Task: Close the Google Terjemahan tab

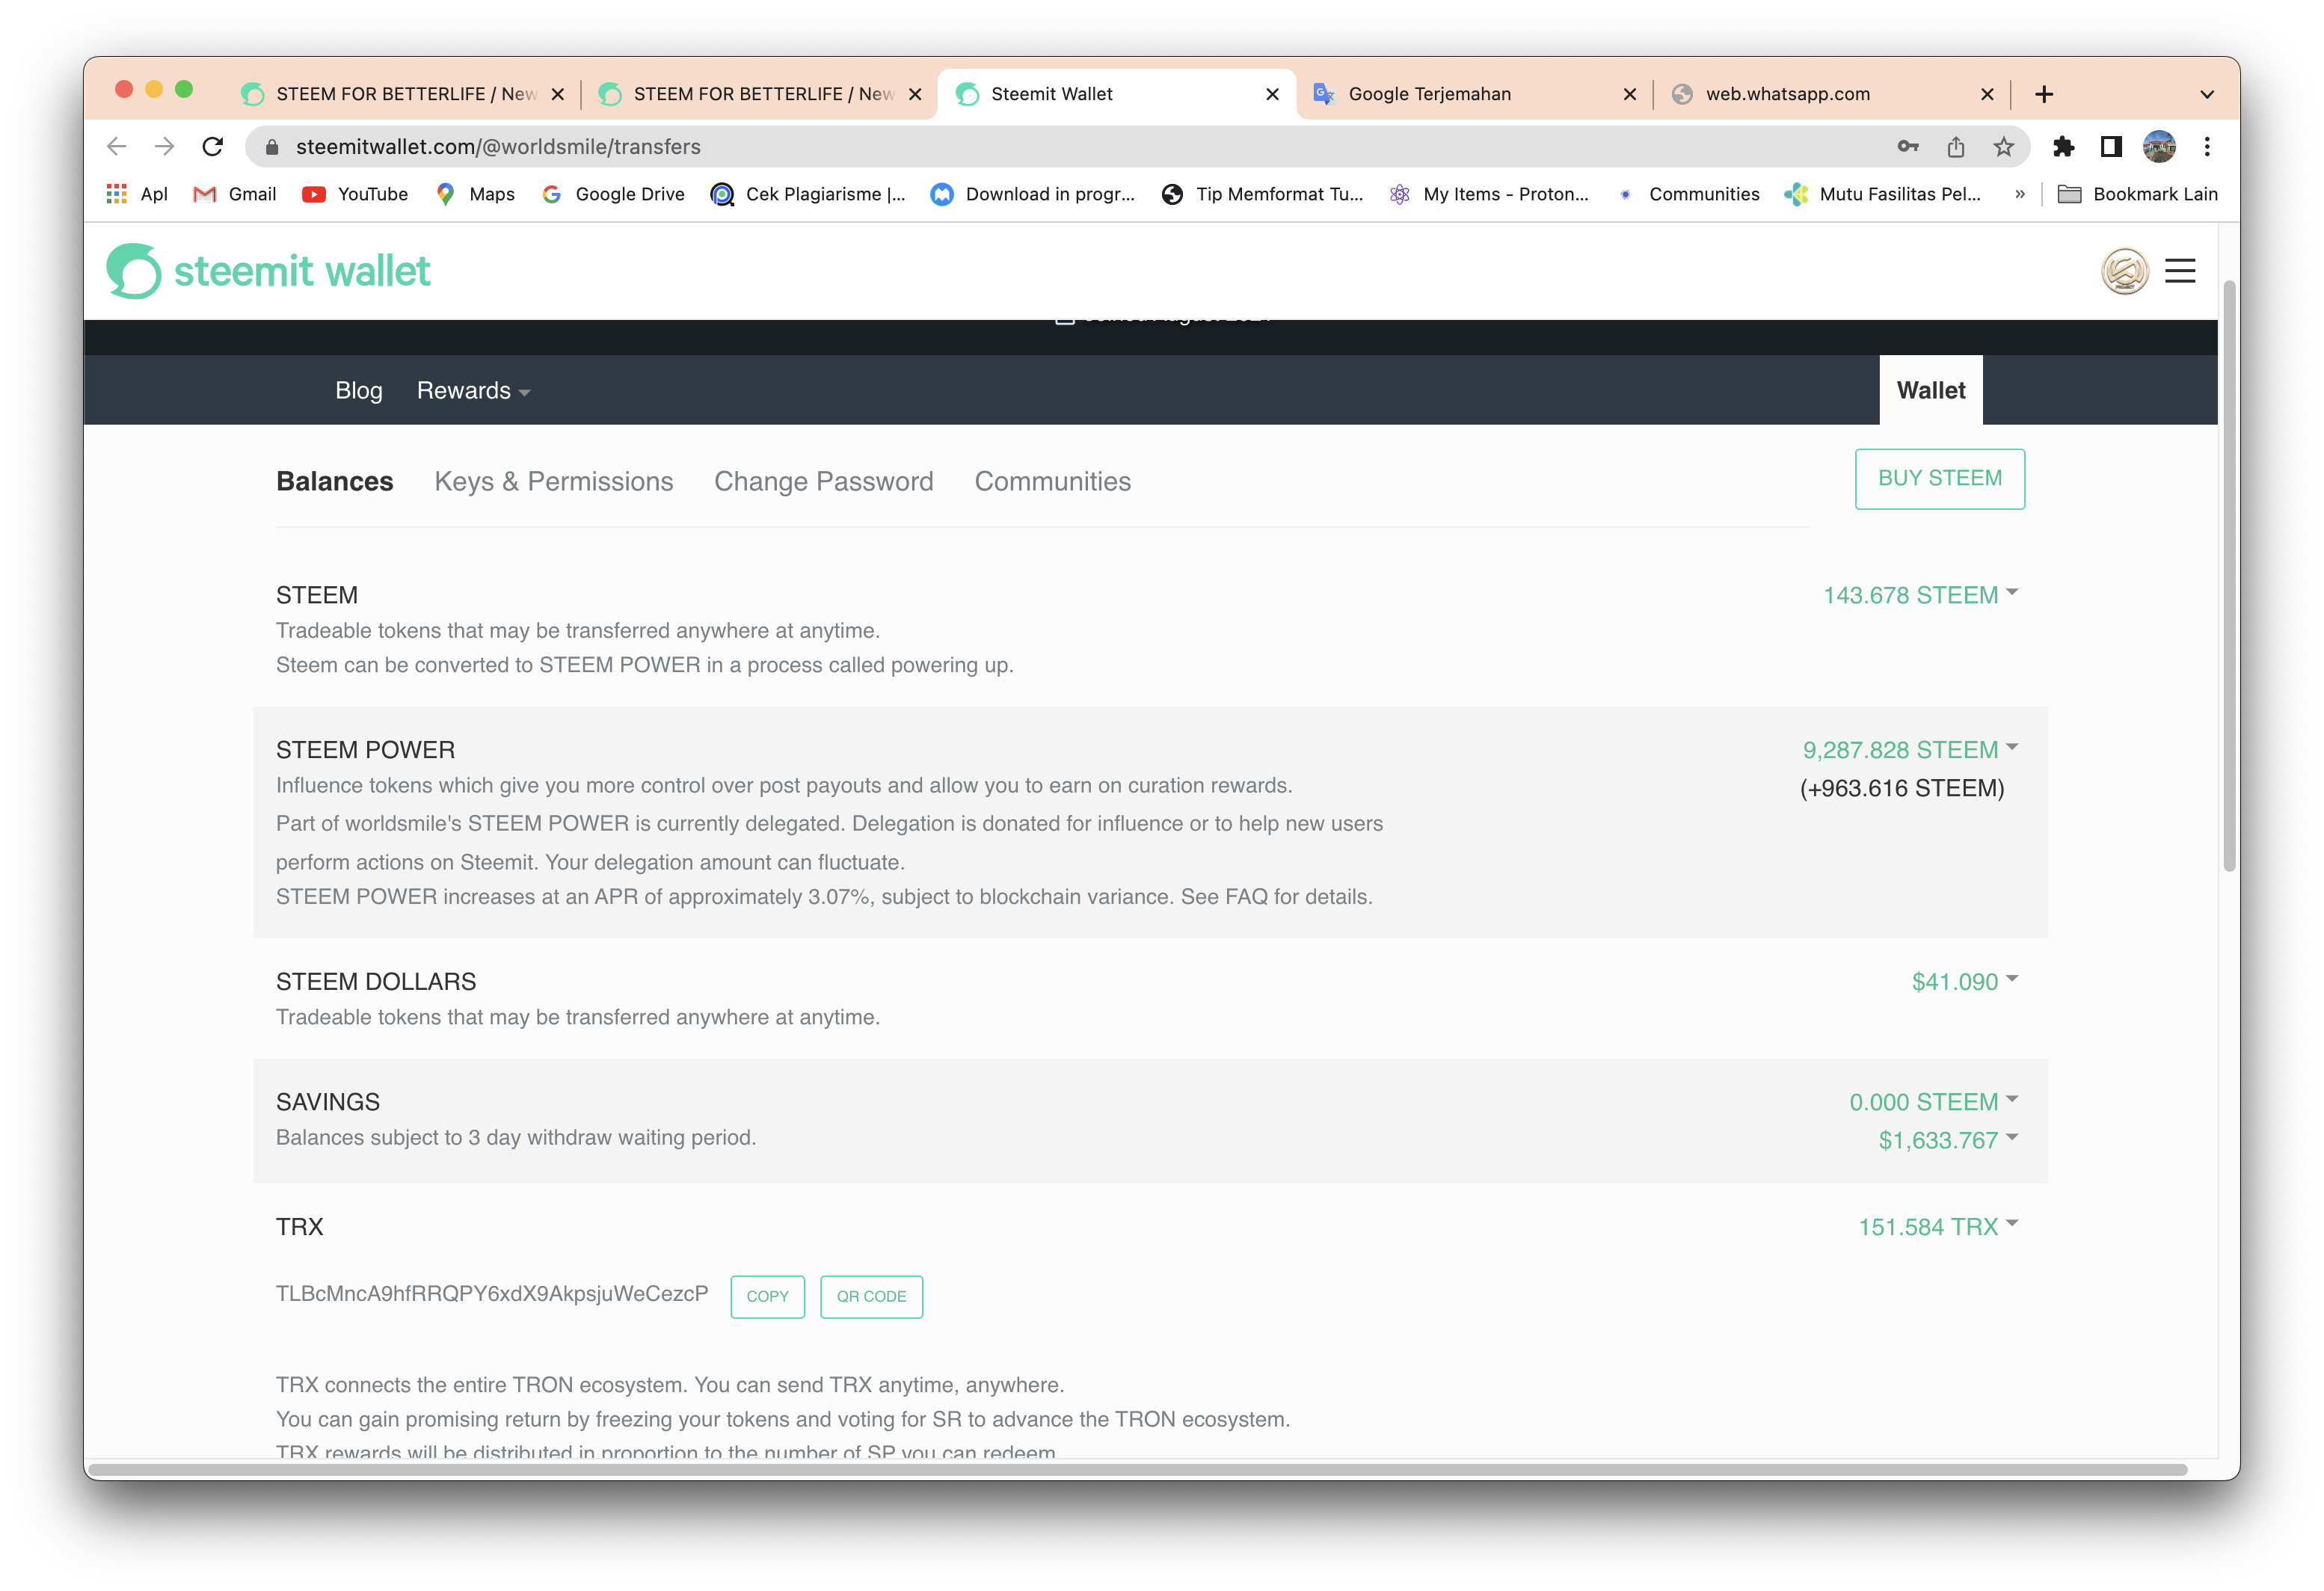Action: click(x=1630, y=94)
